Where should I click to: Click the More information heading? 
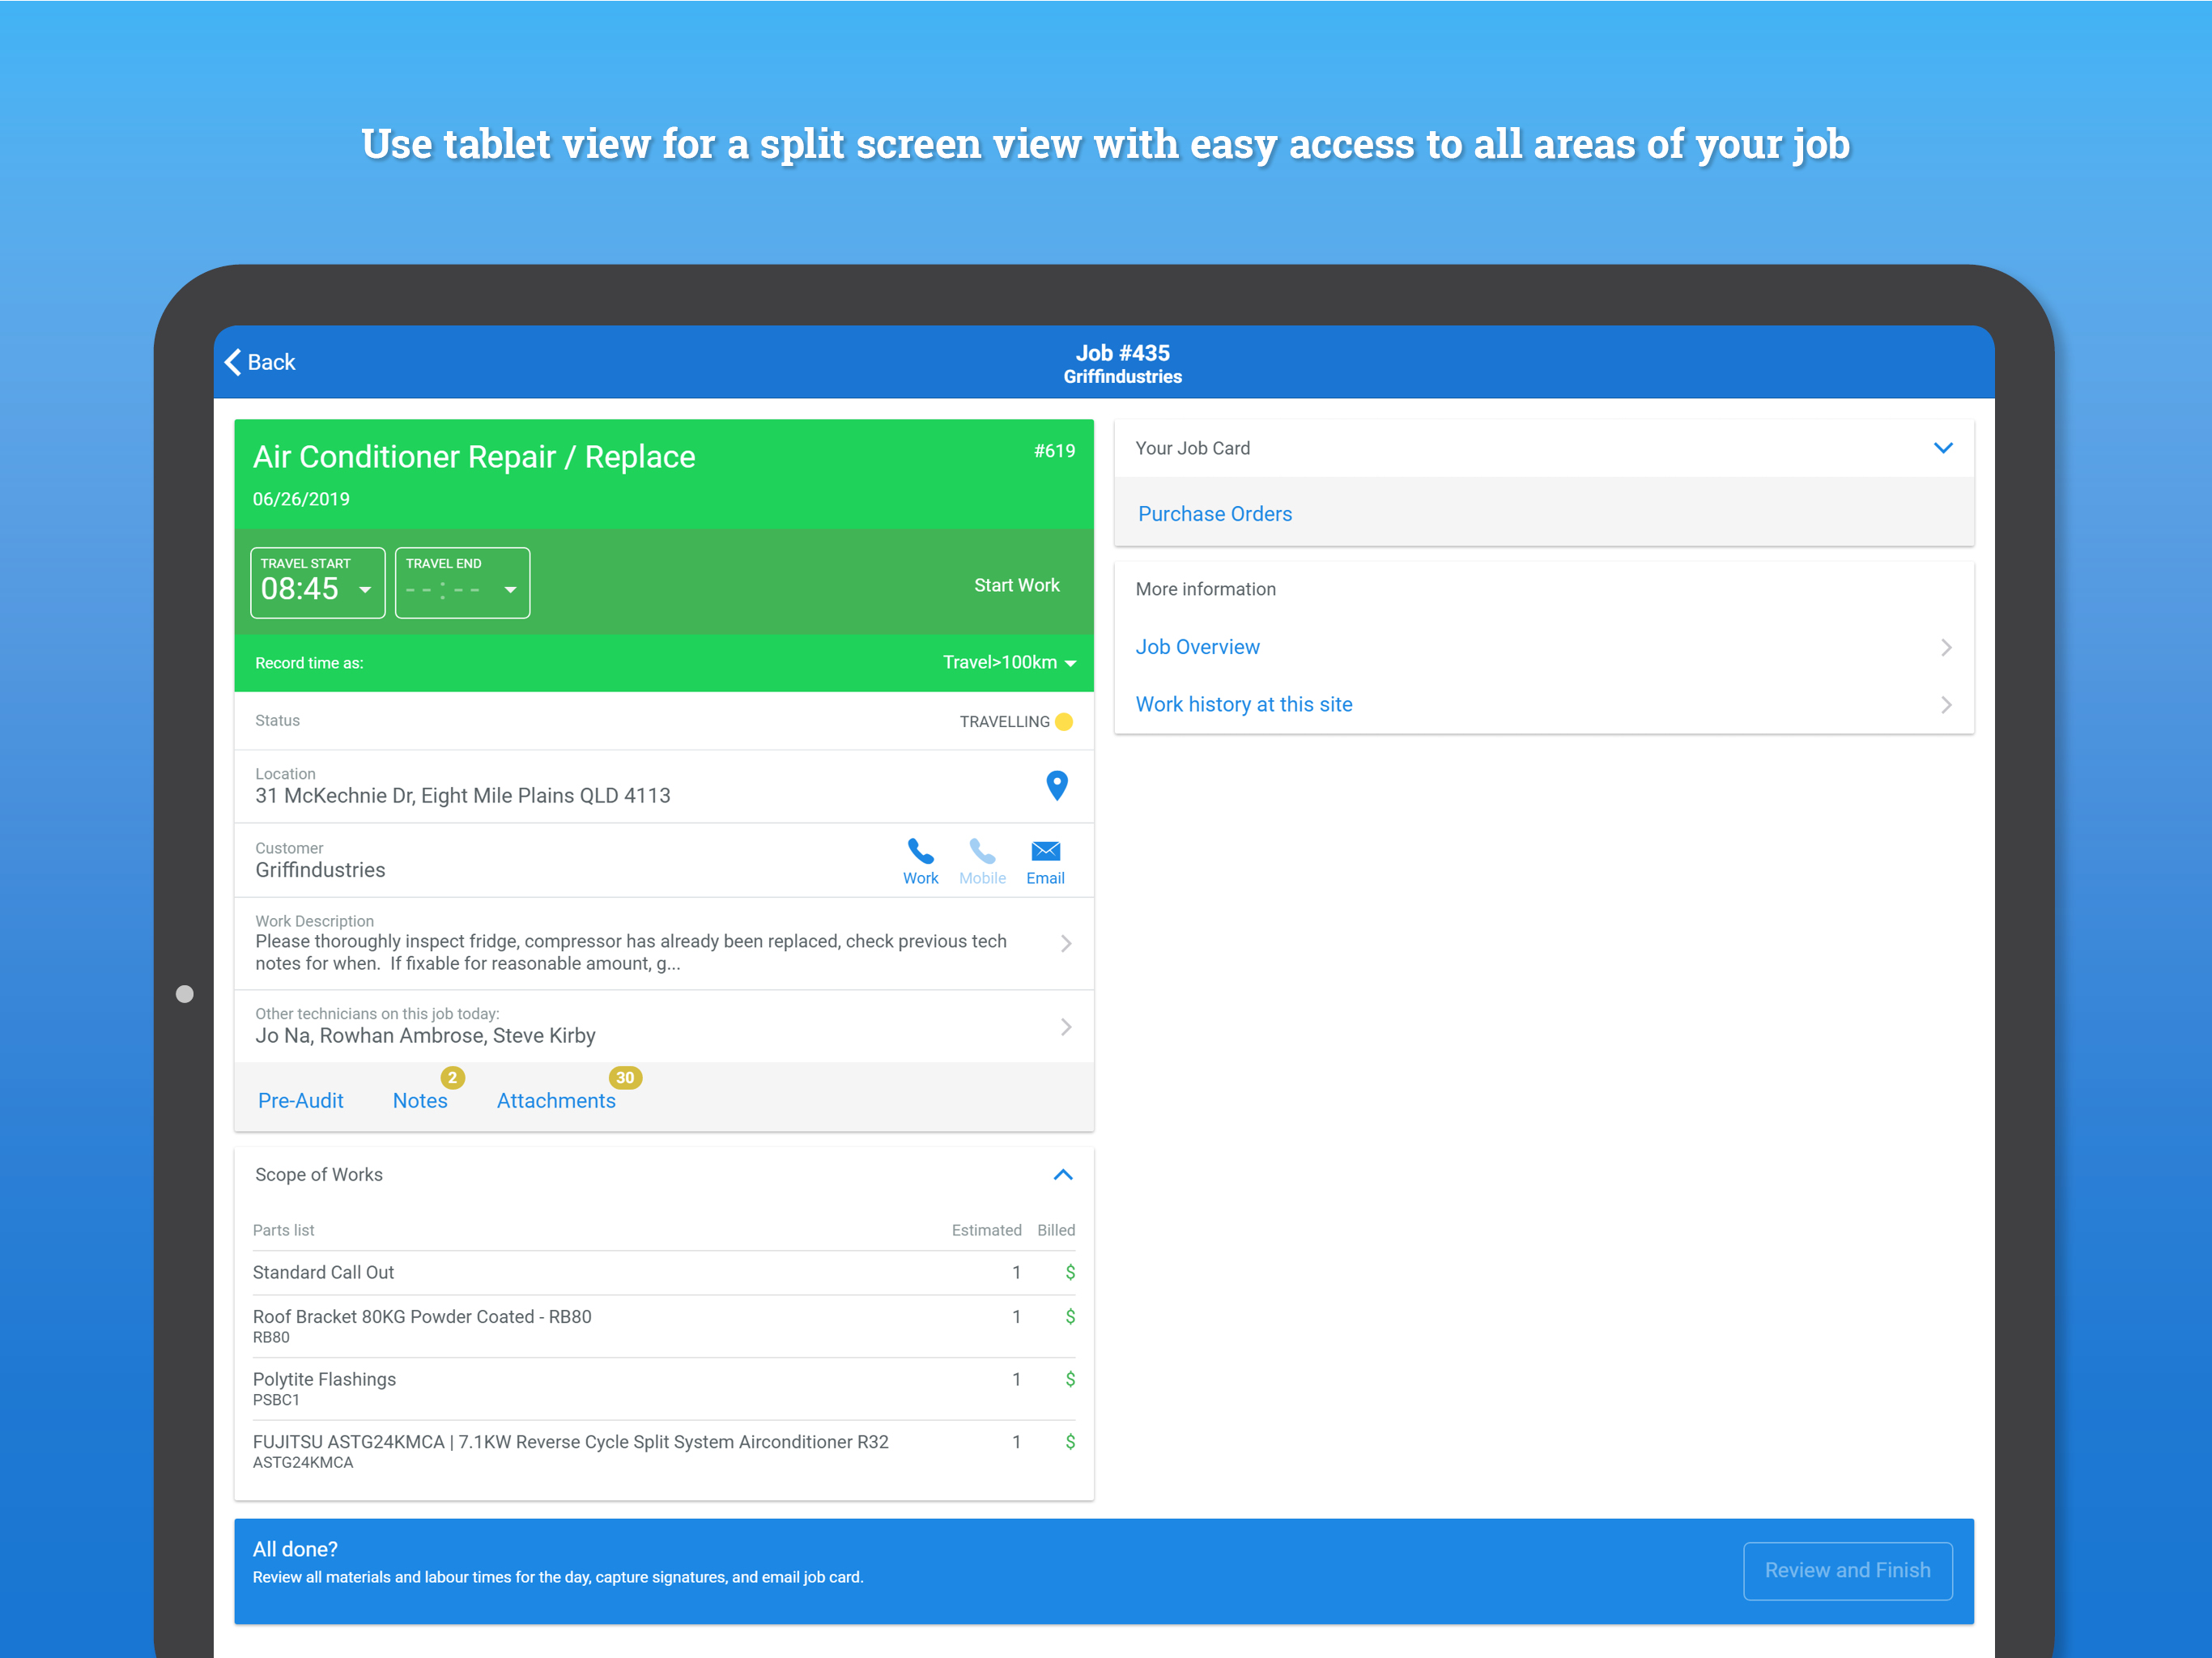click(1205, 589)
